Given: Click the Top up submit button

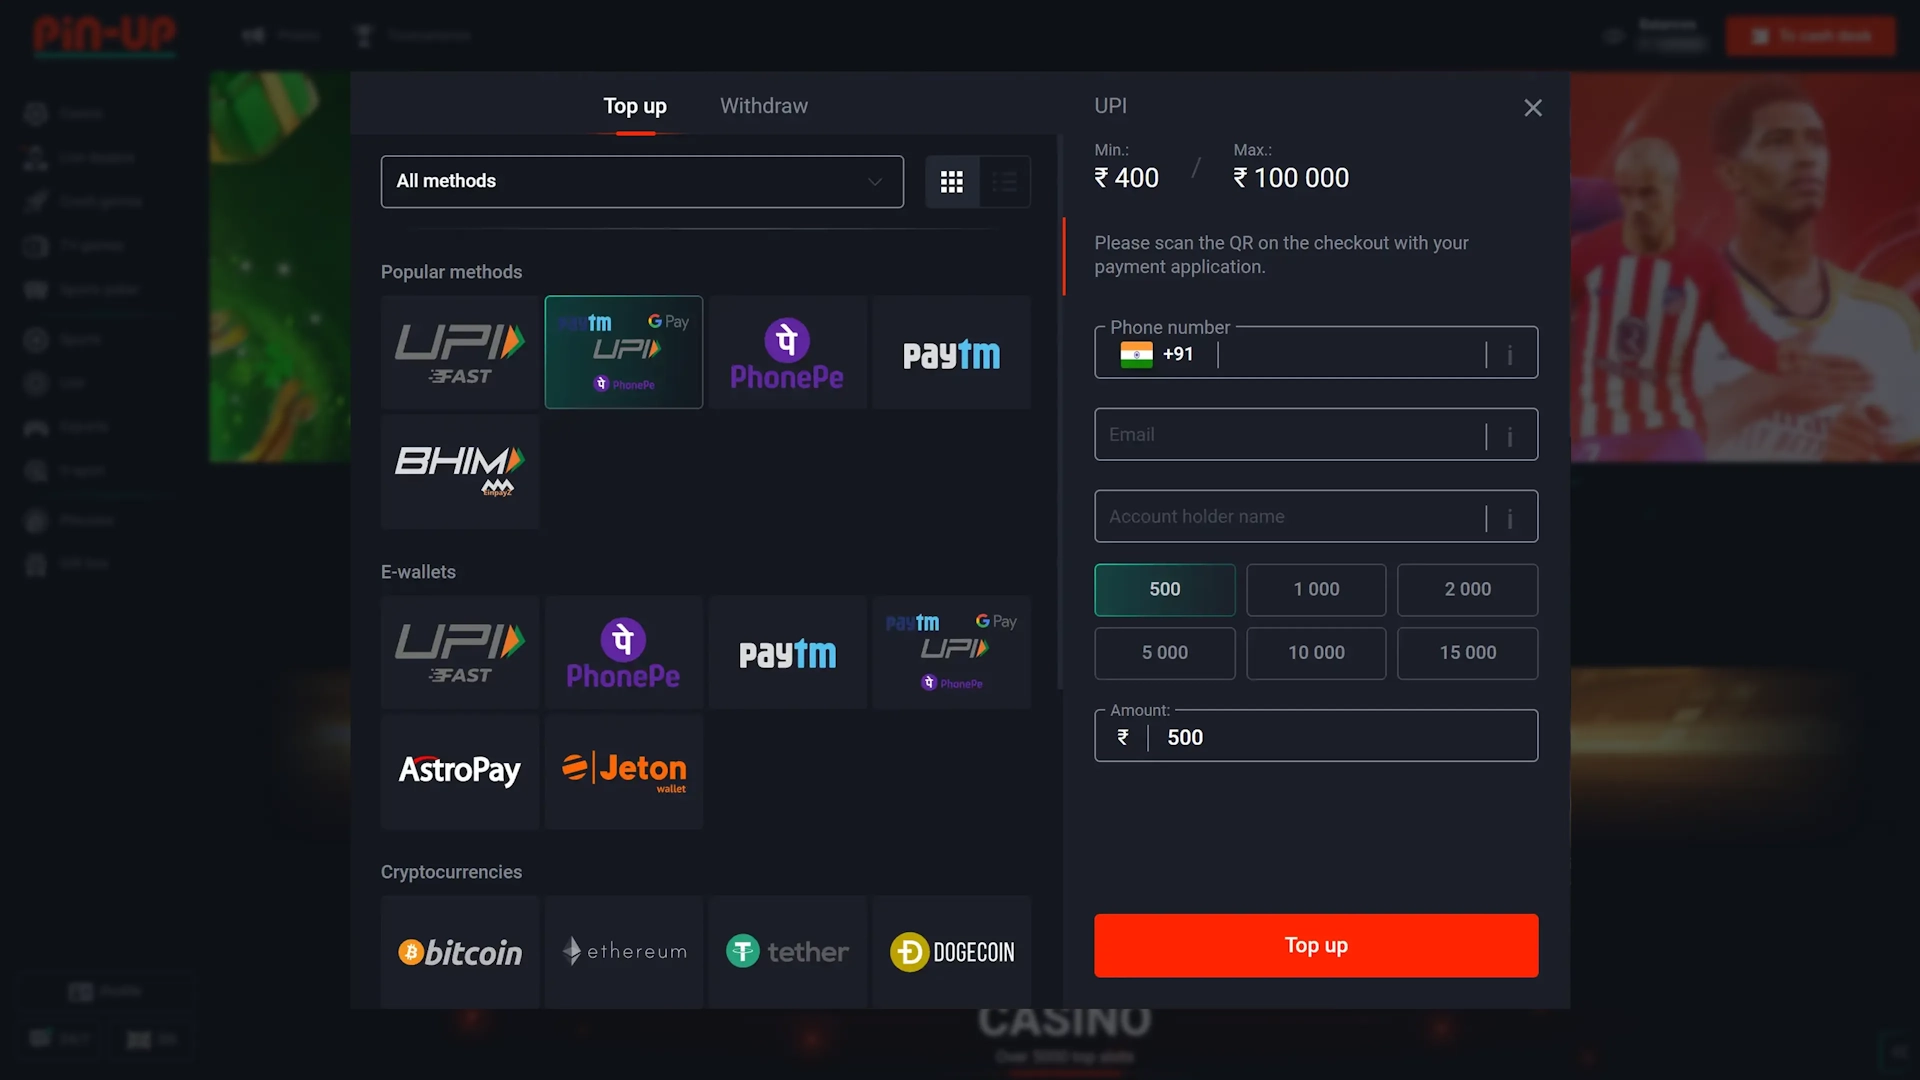Looking at the screenshot, I should click(x=1316, y=945).
